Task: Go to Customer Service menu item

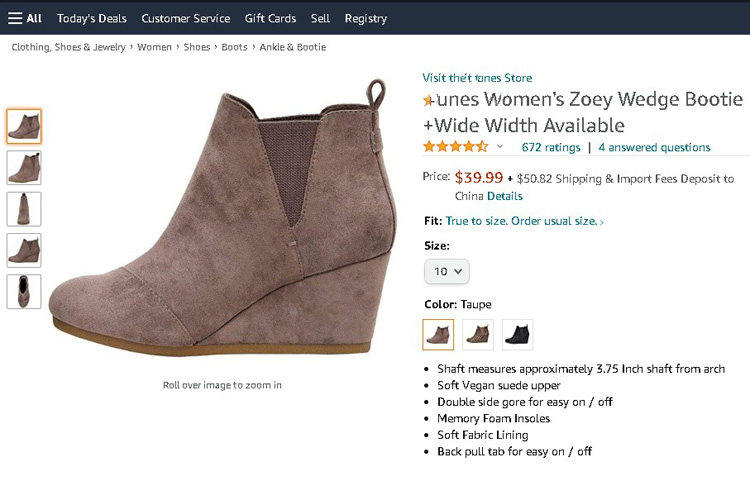Action: [185, 18]
